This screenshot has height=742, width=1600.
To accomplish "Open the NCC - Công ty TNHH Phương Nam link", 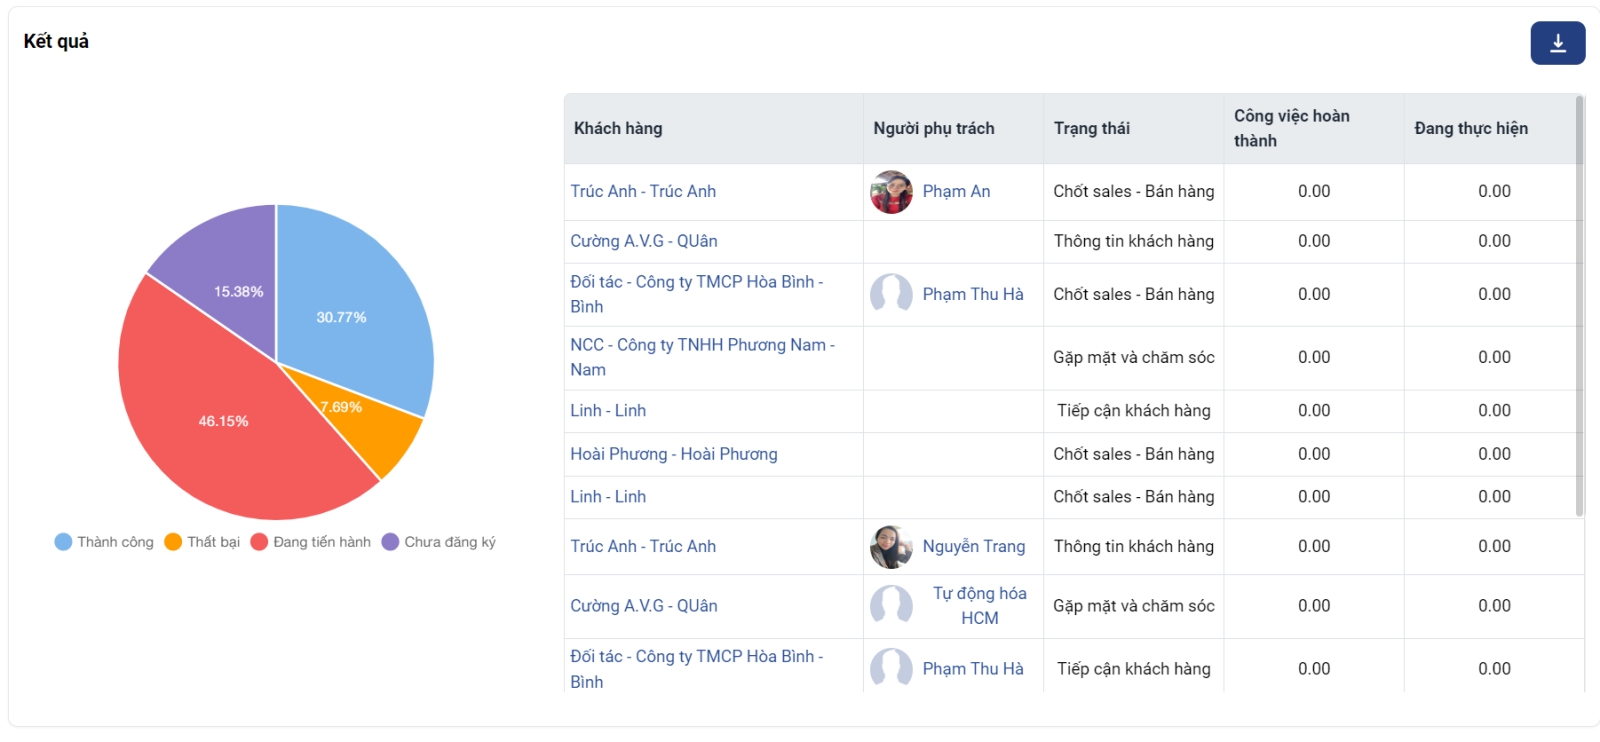I will pos(701,345).
